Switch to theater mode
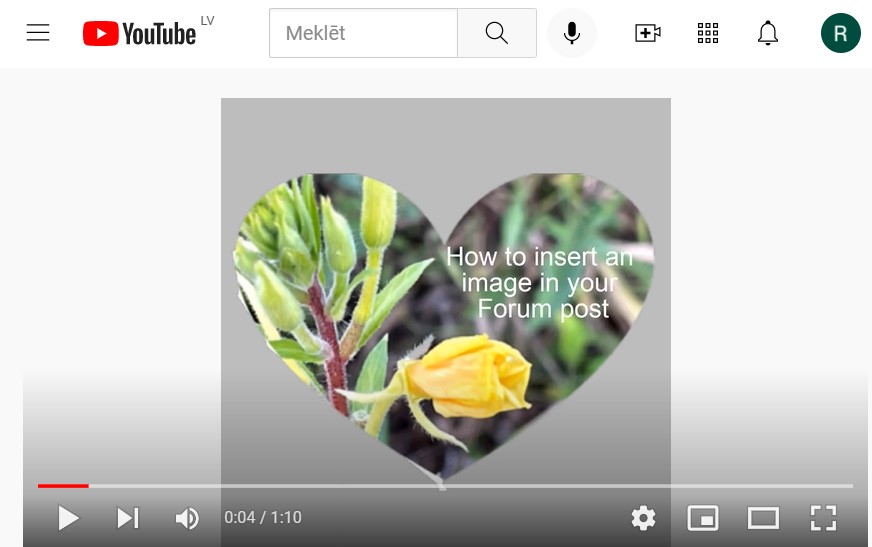Screen dimensions: 872x547 click(763, 518)
